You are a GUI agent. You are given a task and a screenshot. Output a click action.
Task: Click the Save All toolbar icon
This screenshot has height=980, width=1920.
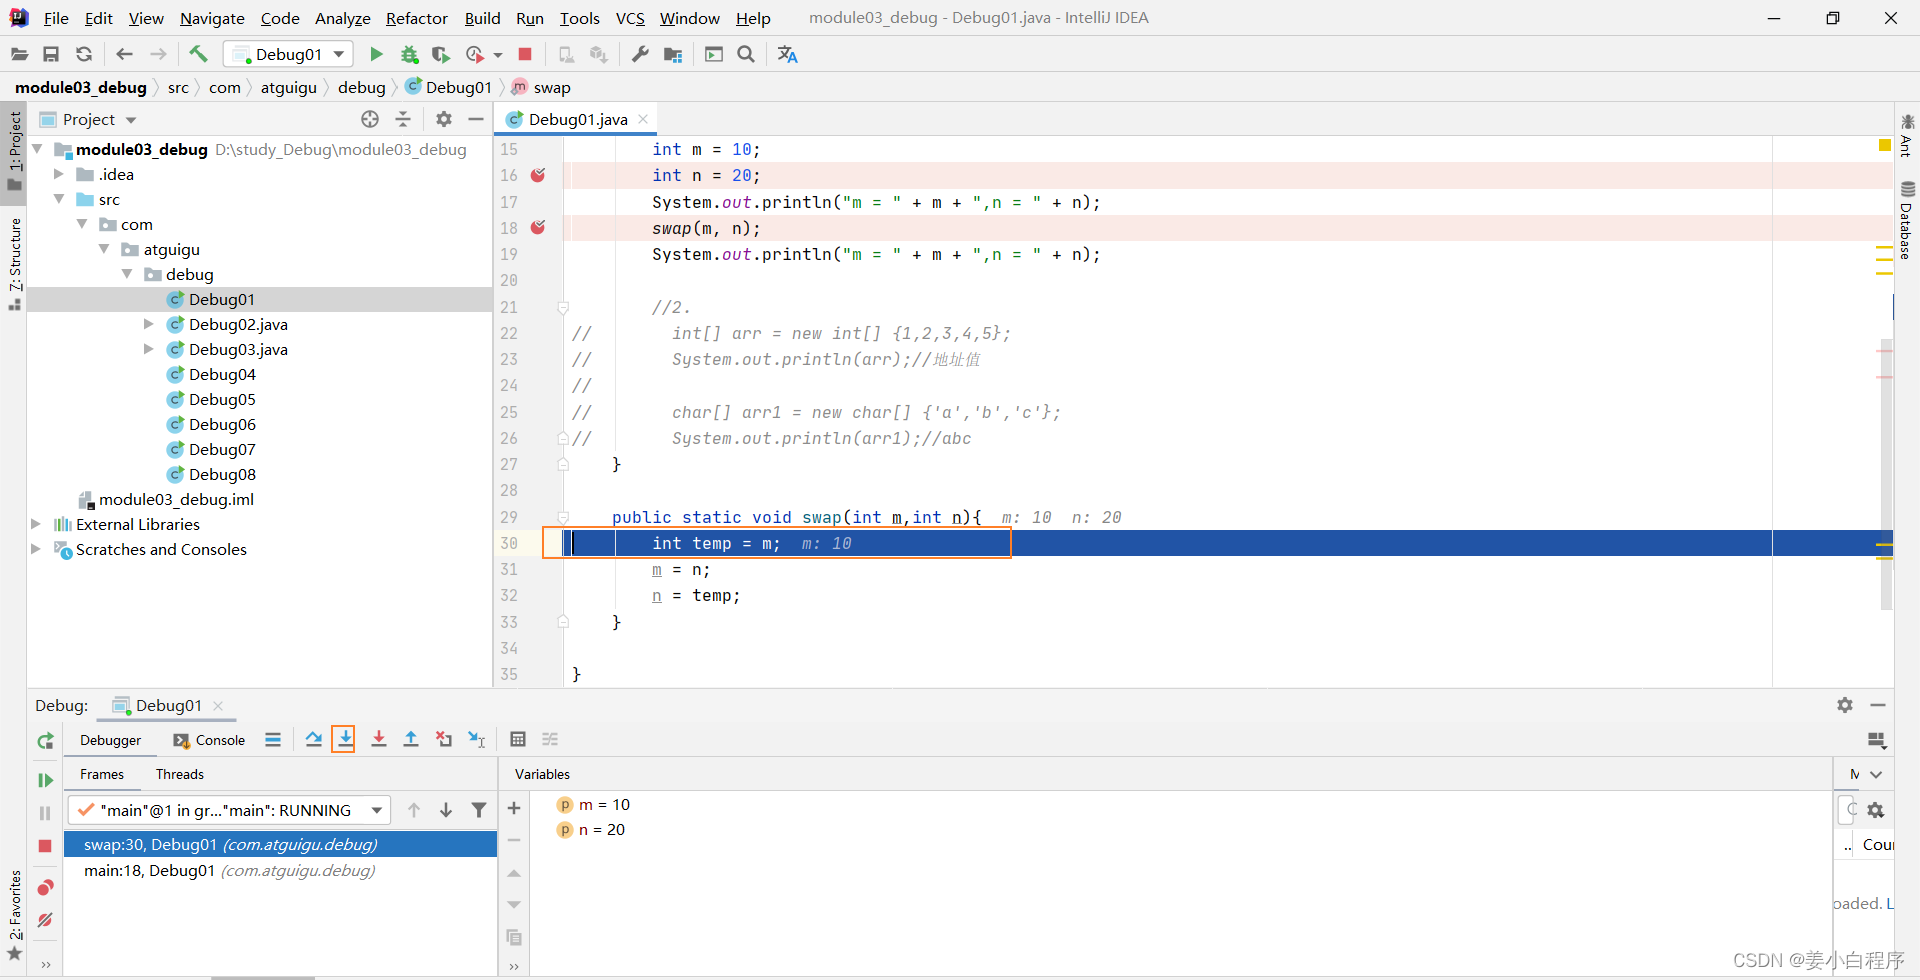[x=51, y=54]
